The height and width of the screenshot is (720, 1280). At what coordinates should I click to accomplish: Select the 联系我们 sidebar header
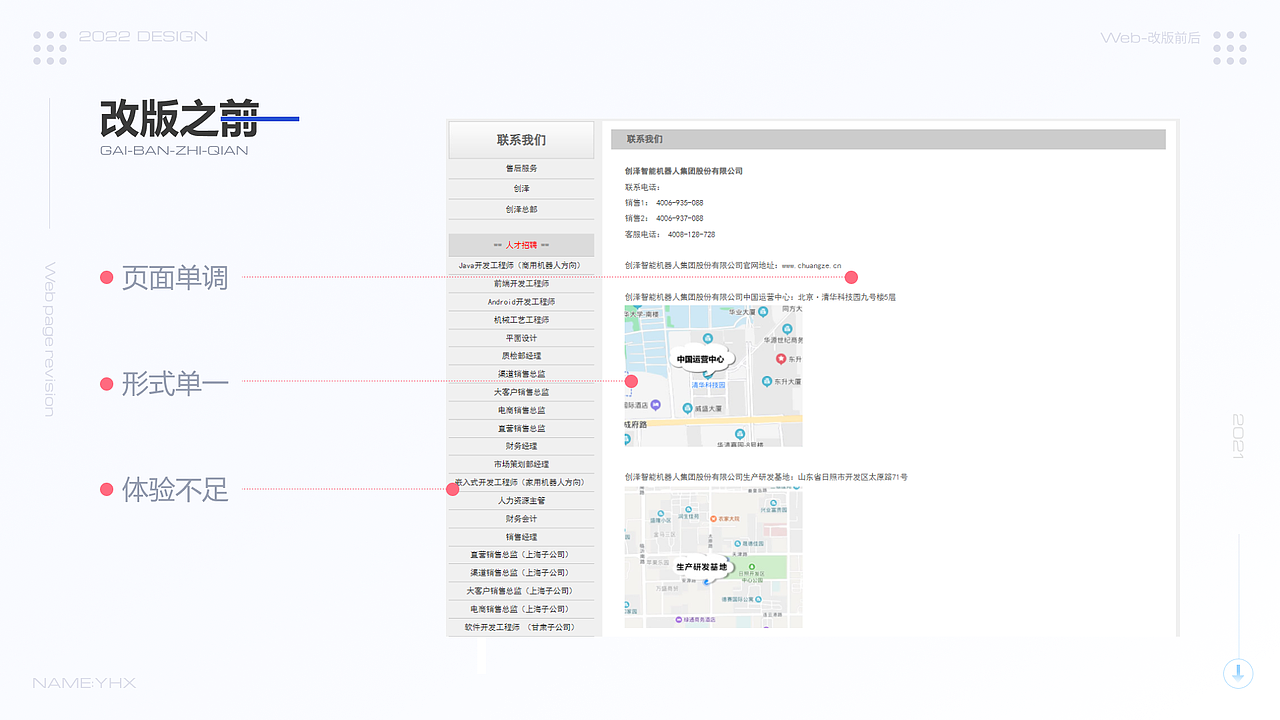[520, 139]
